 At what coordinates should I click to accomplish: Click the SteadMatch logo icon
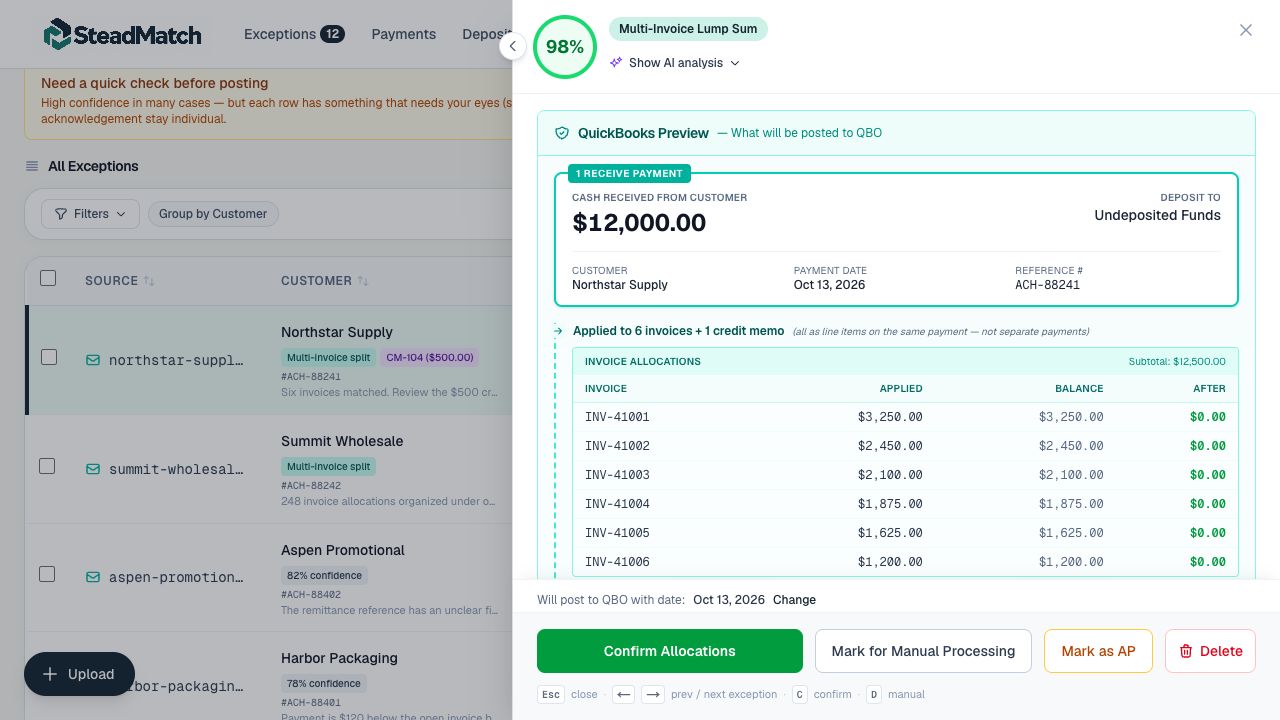pos(58,34)
